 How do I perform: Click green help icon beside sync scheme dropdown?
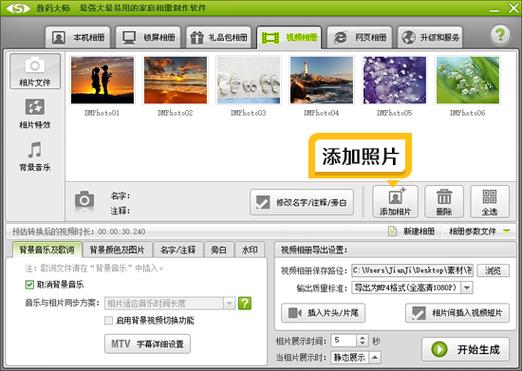click(x=245, y=303)
